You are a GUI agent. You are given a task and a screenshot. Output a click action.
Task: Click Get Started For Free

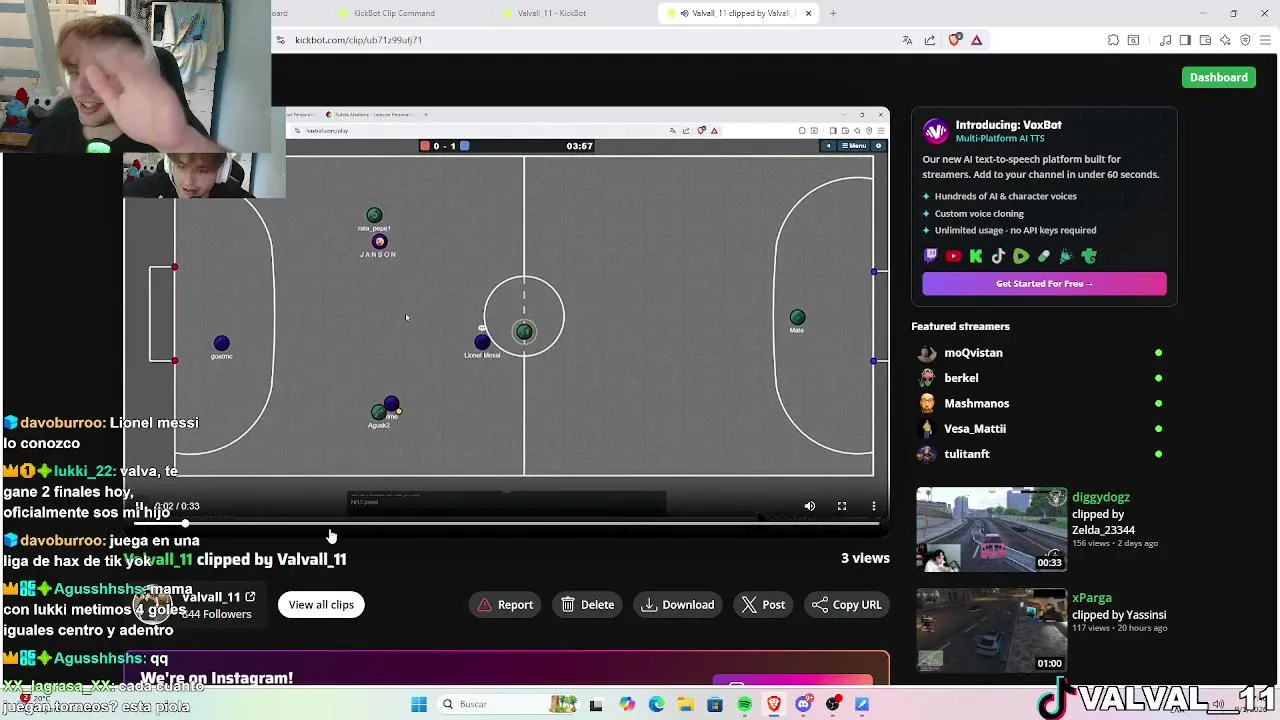[x=1044, y=283]
